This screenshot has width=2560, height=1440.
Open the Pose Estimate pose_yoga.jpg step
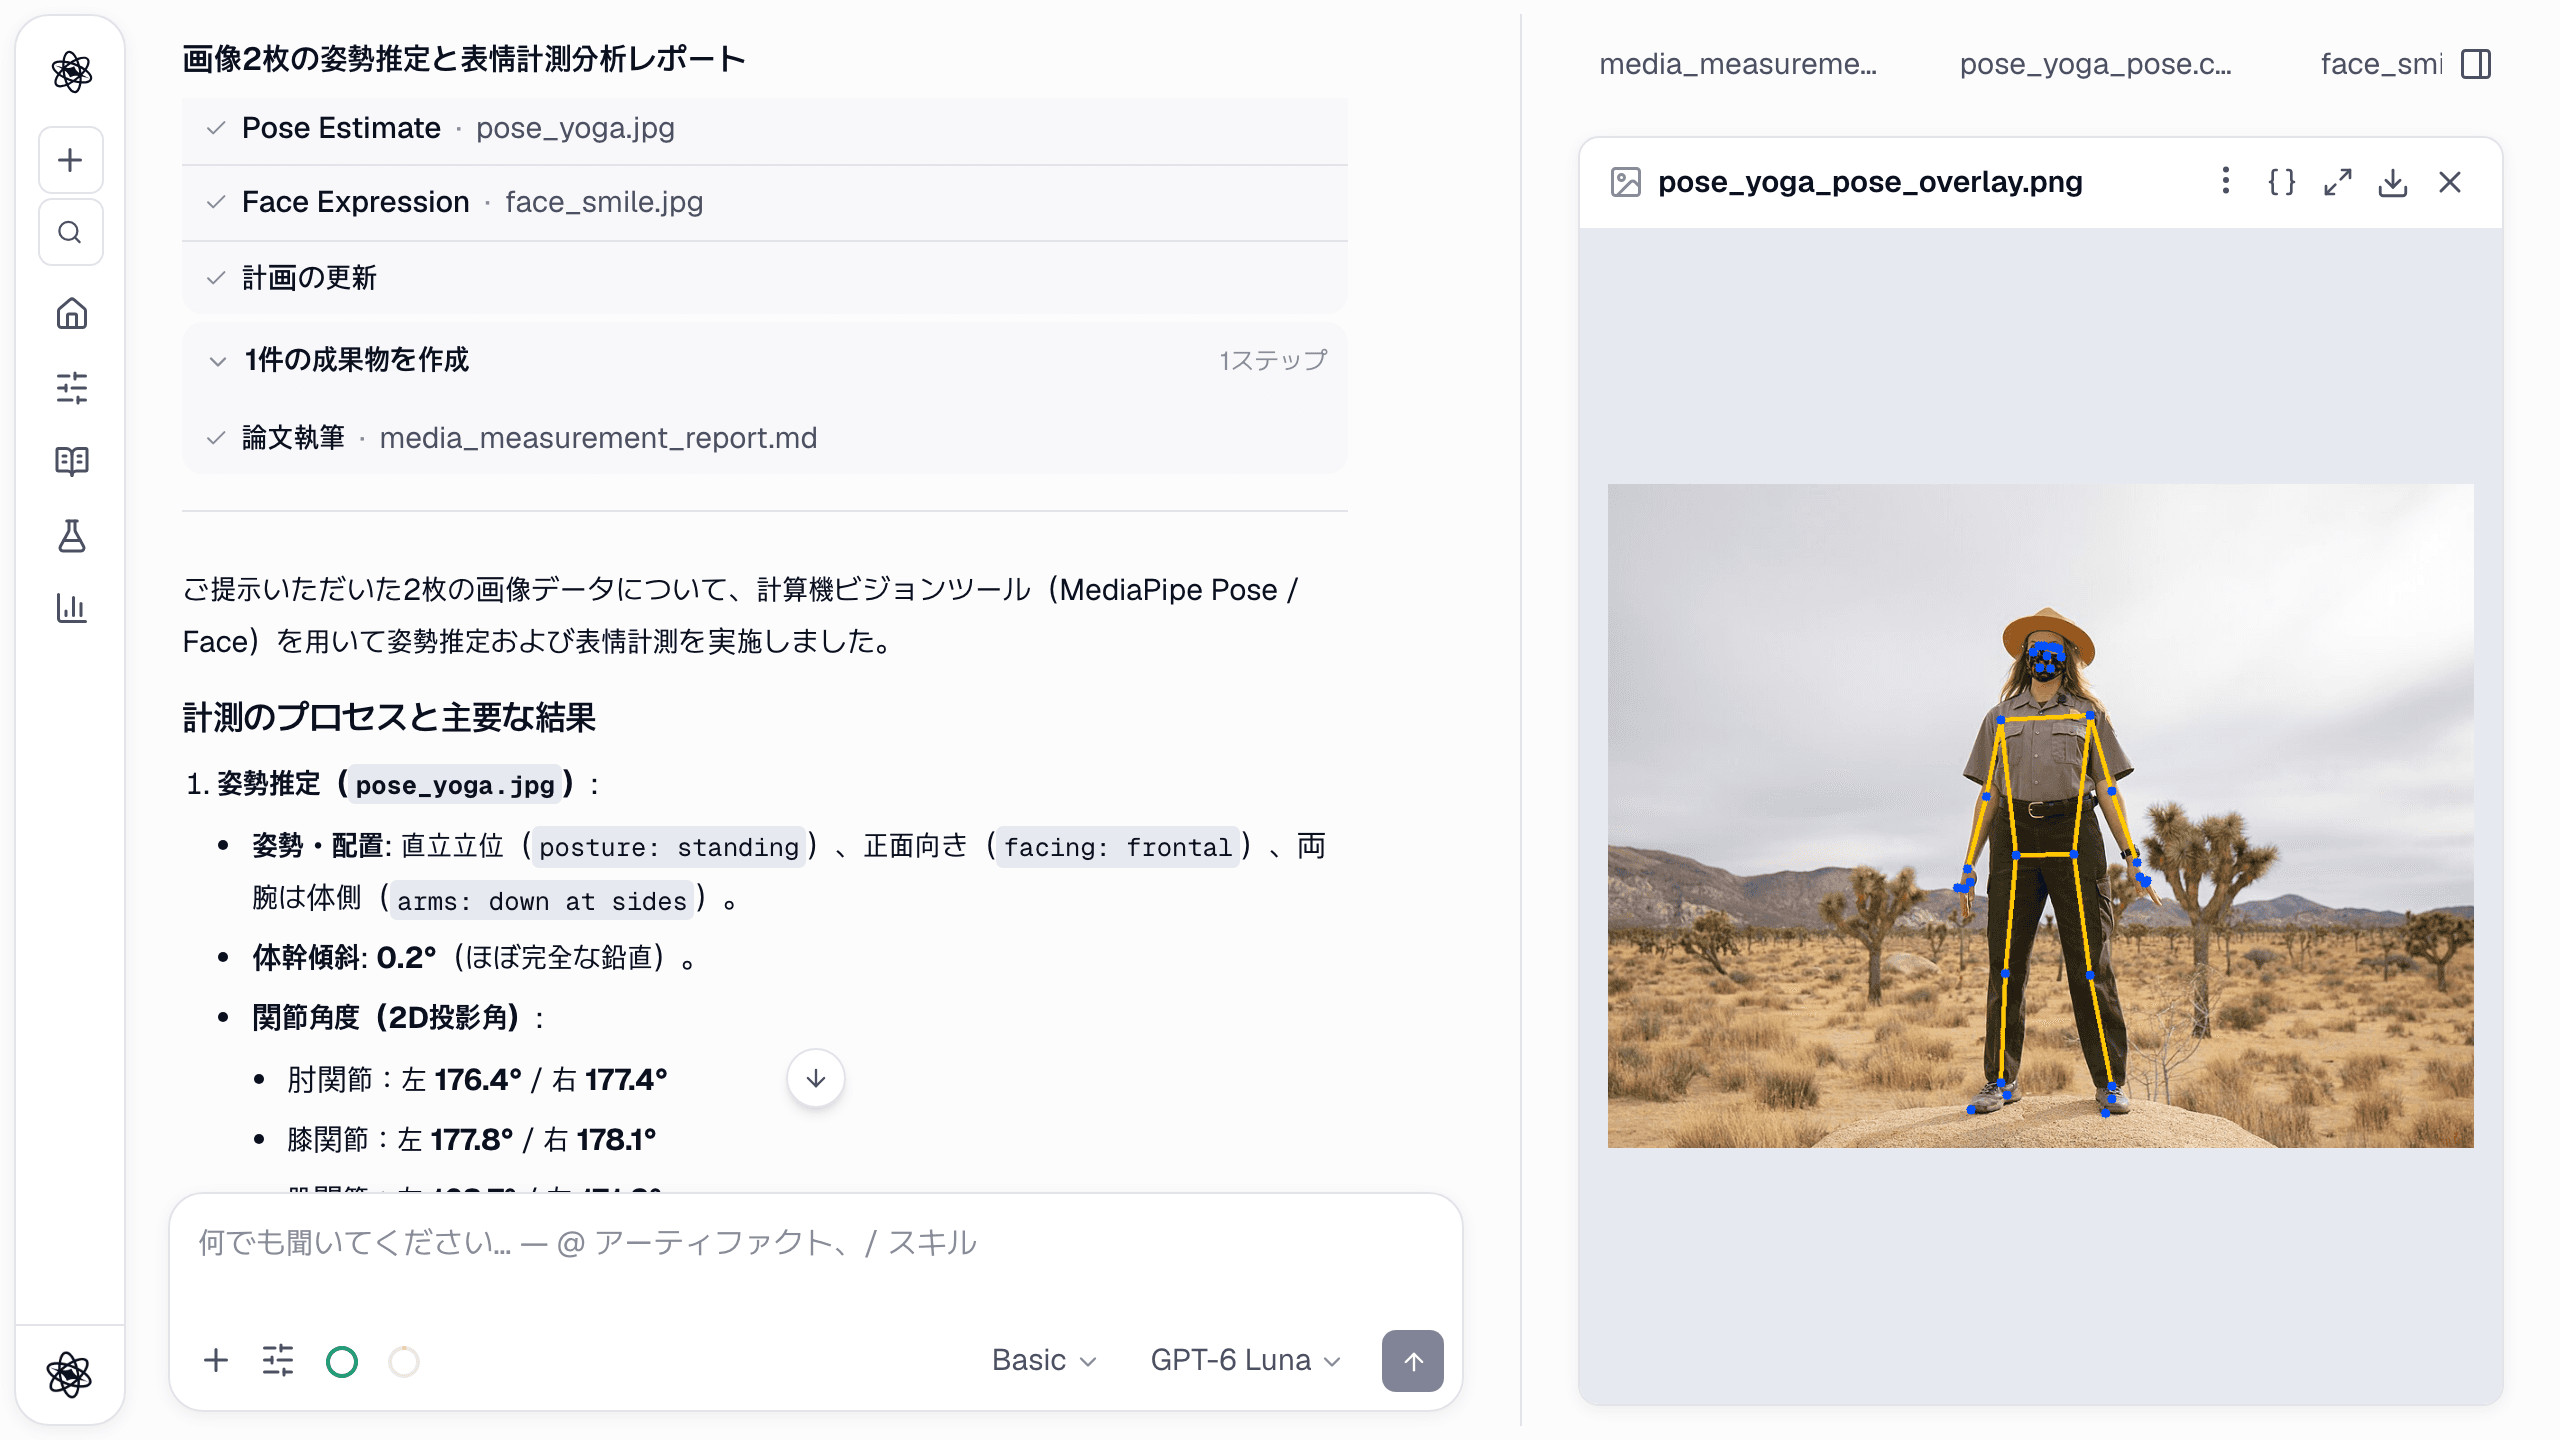[x=765, y=128]
